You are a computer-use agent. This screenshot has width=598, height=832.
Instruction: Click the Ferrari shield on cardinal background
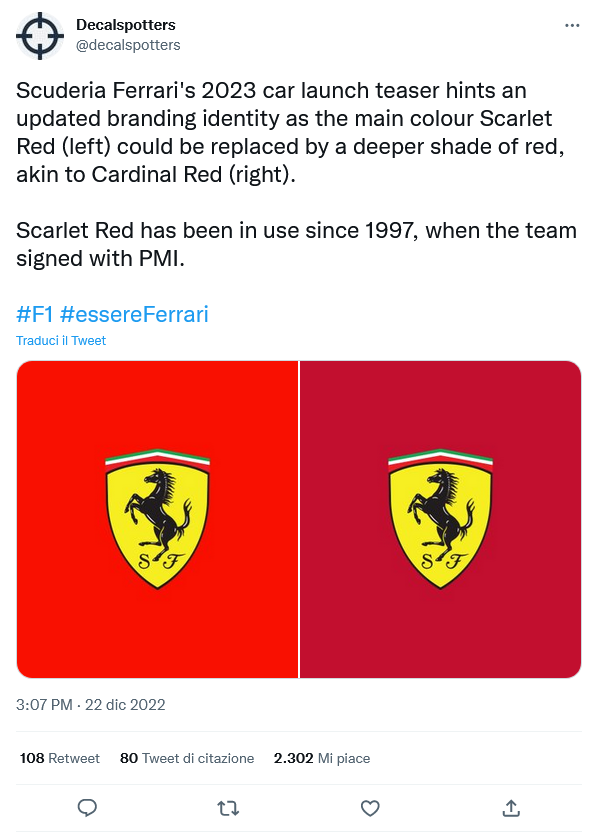440,519
